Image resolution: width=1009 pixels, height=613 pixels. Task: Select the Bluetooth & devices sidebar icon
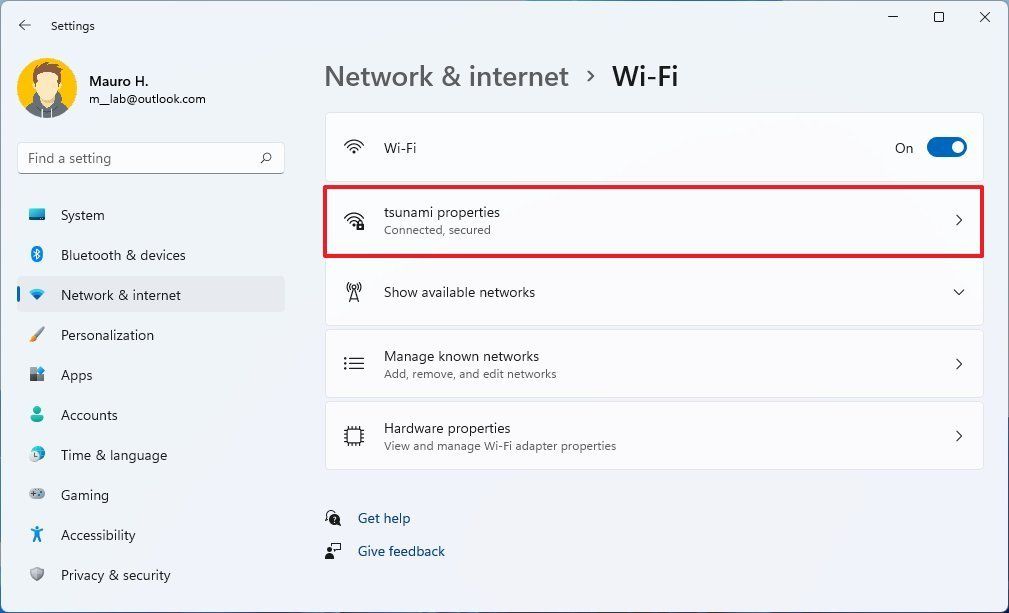37,255
